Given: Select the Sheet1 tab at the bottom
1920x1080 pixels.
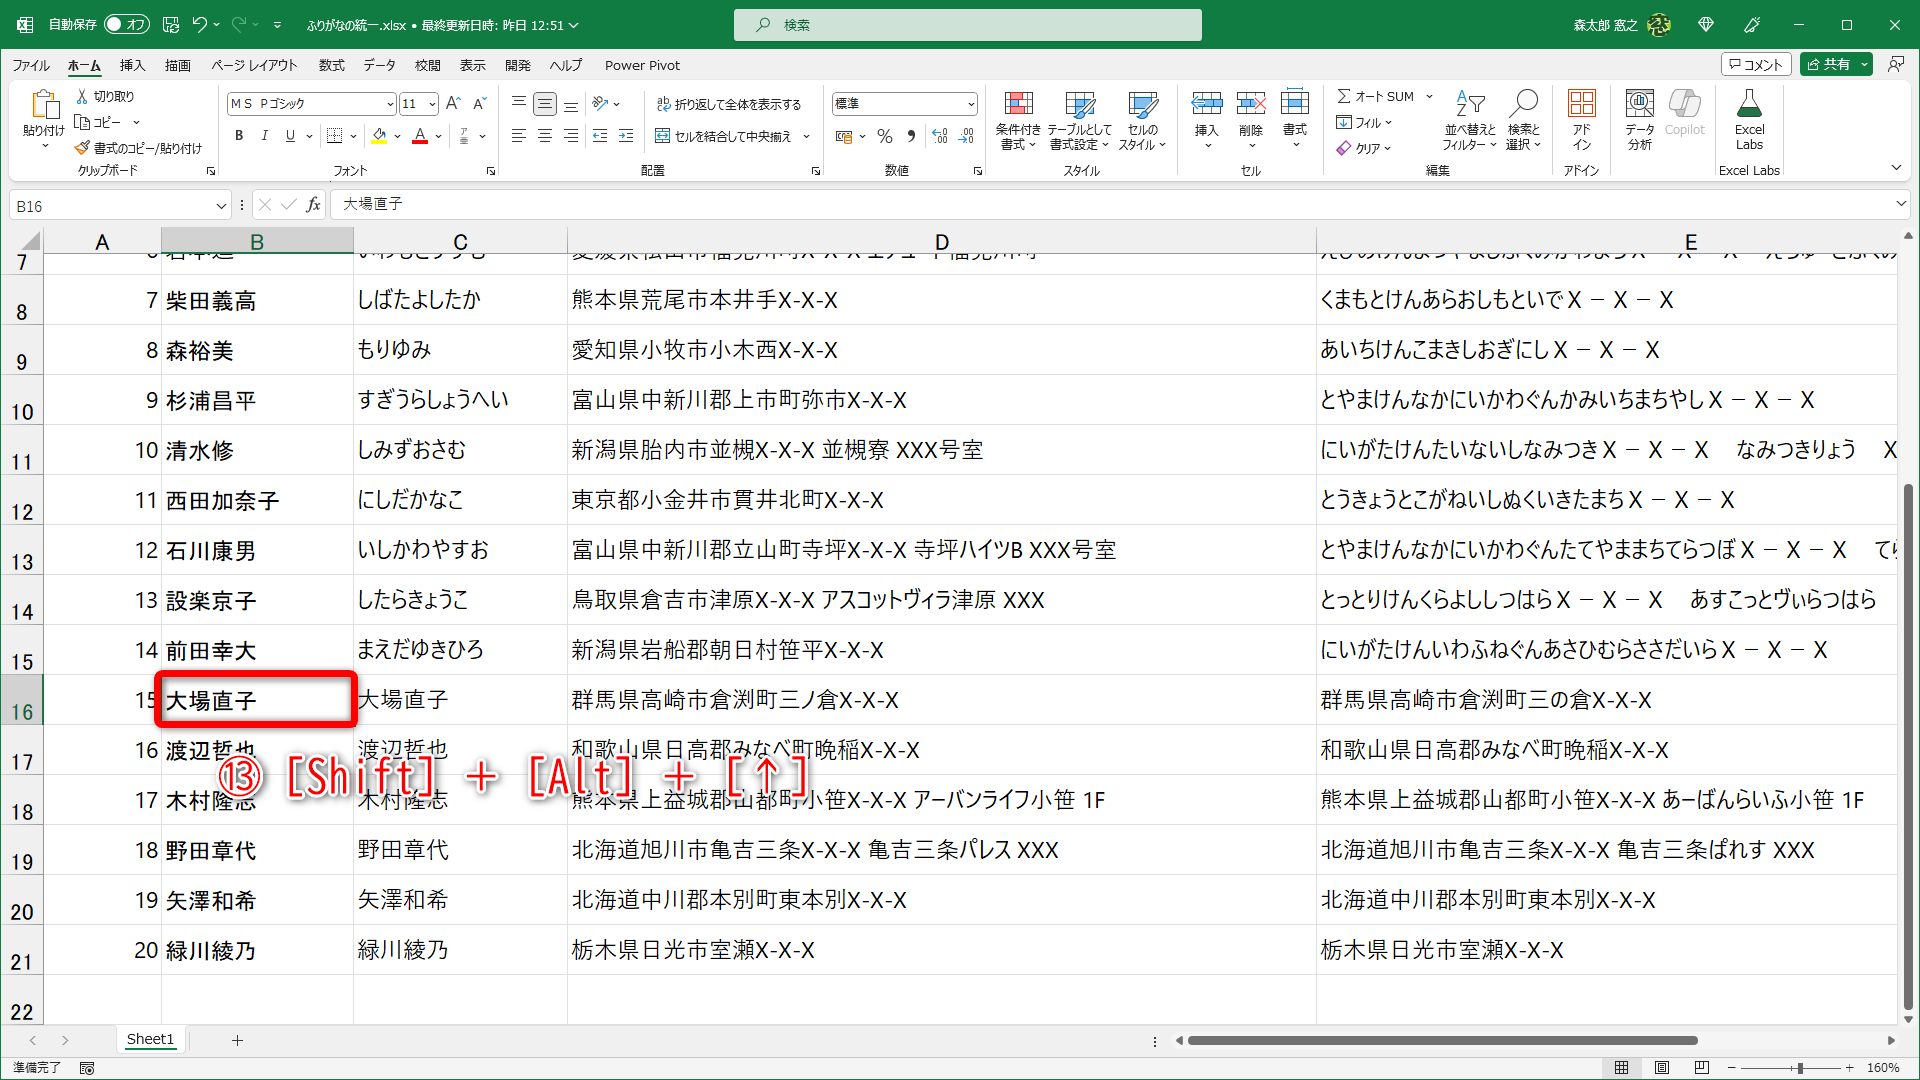Looking at the screenshot, I should coord(150,1039).
